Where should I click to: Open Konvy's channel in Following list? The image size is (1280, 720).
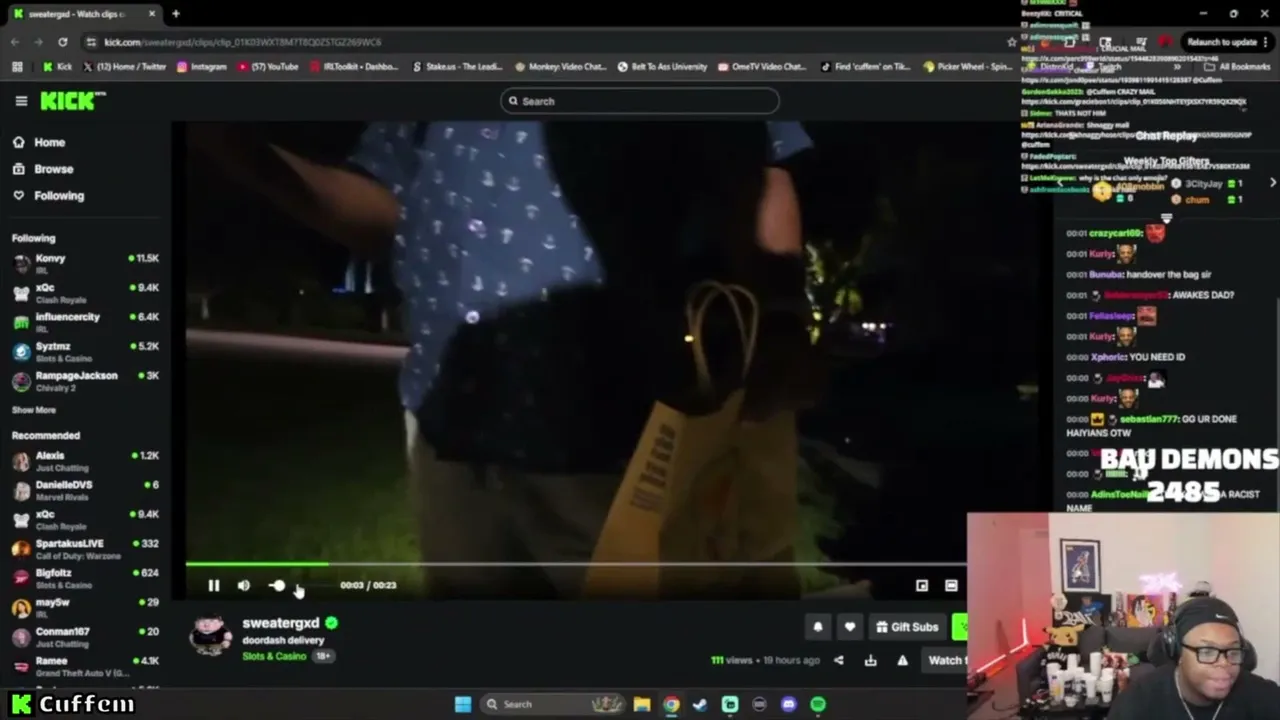tap(85, 263)
